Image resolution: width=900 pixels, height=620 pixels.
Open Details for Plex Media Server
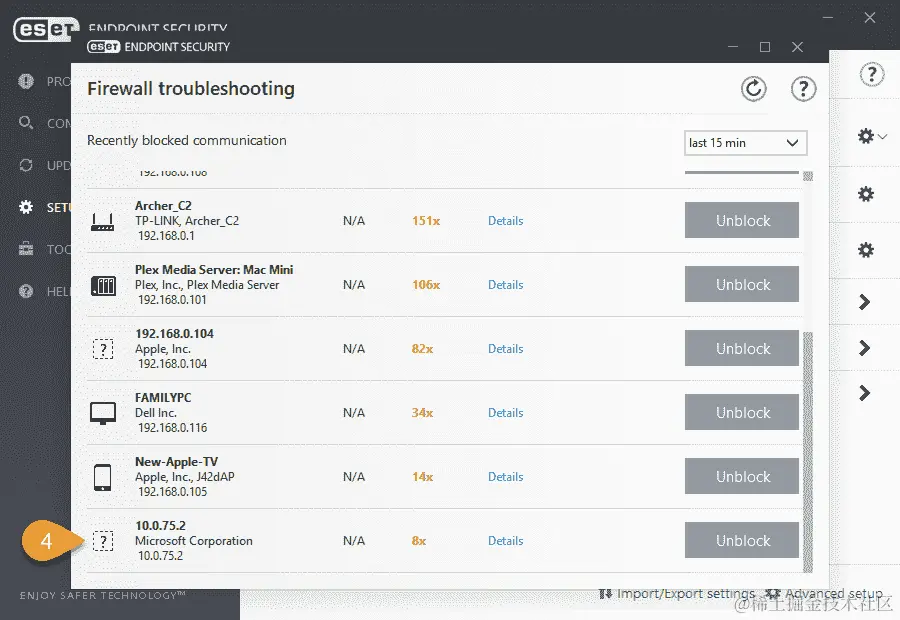click(506, 285)
